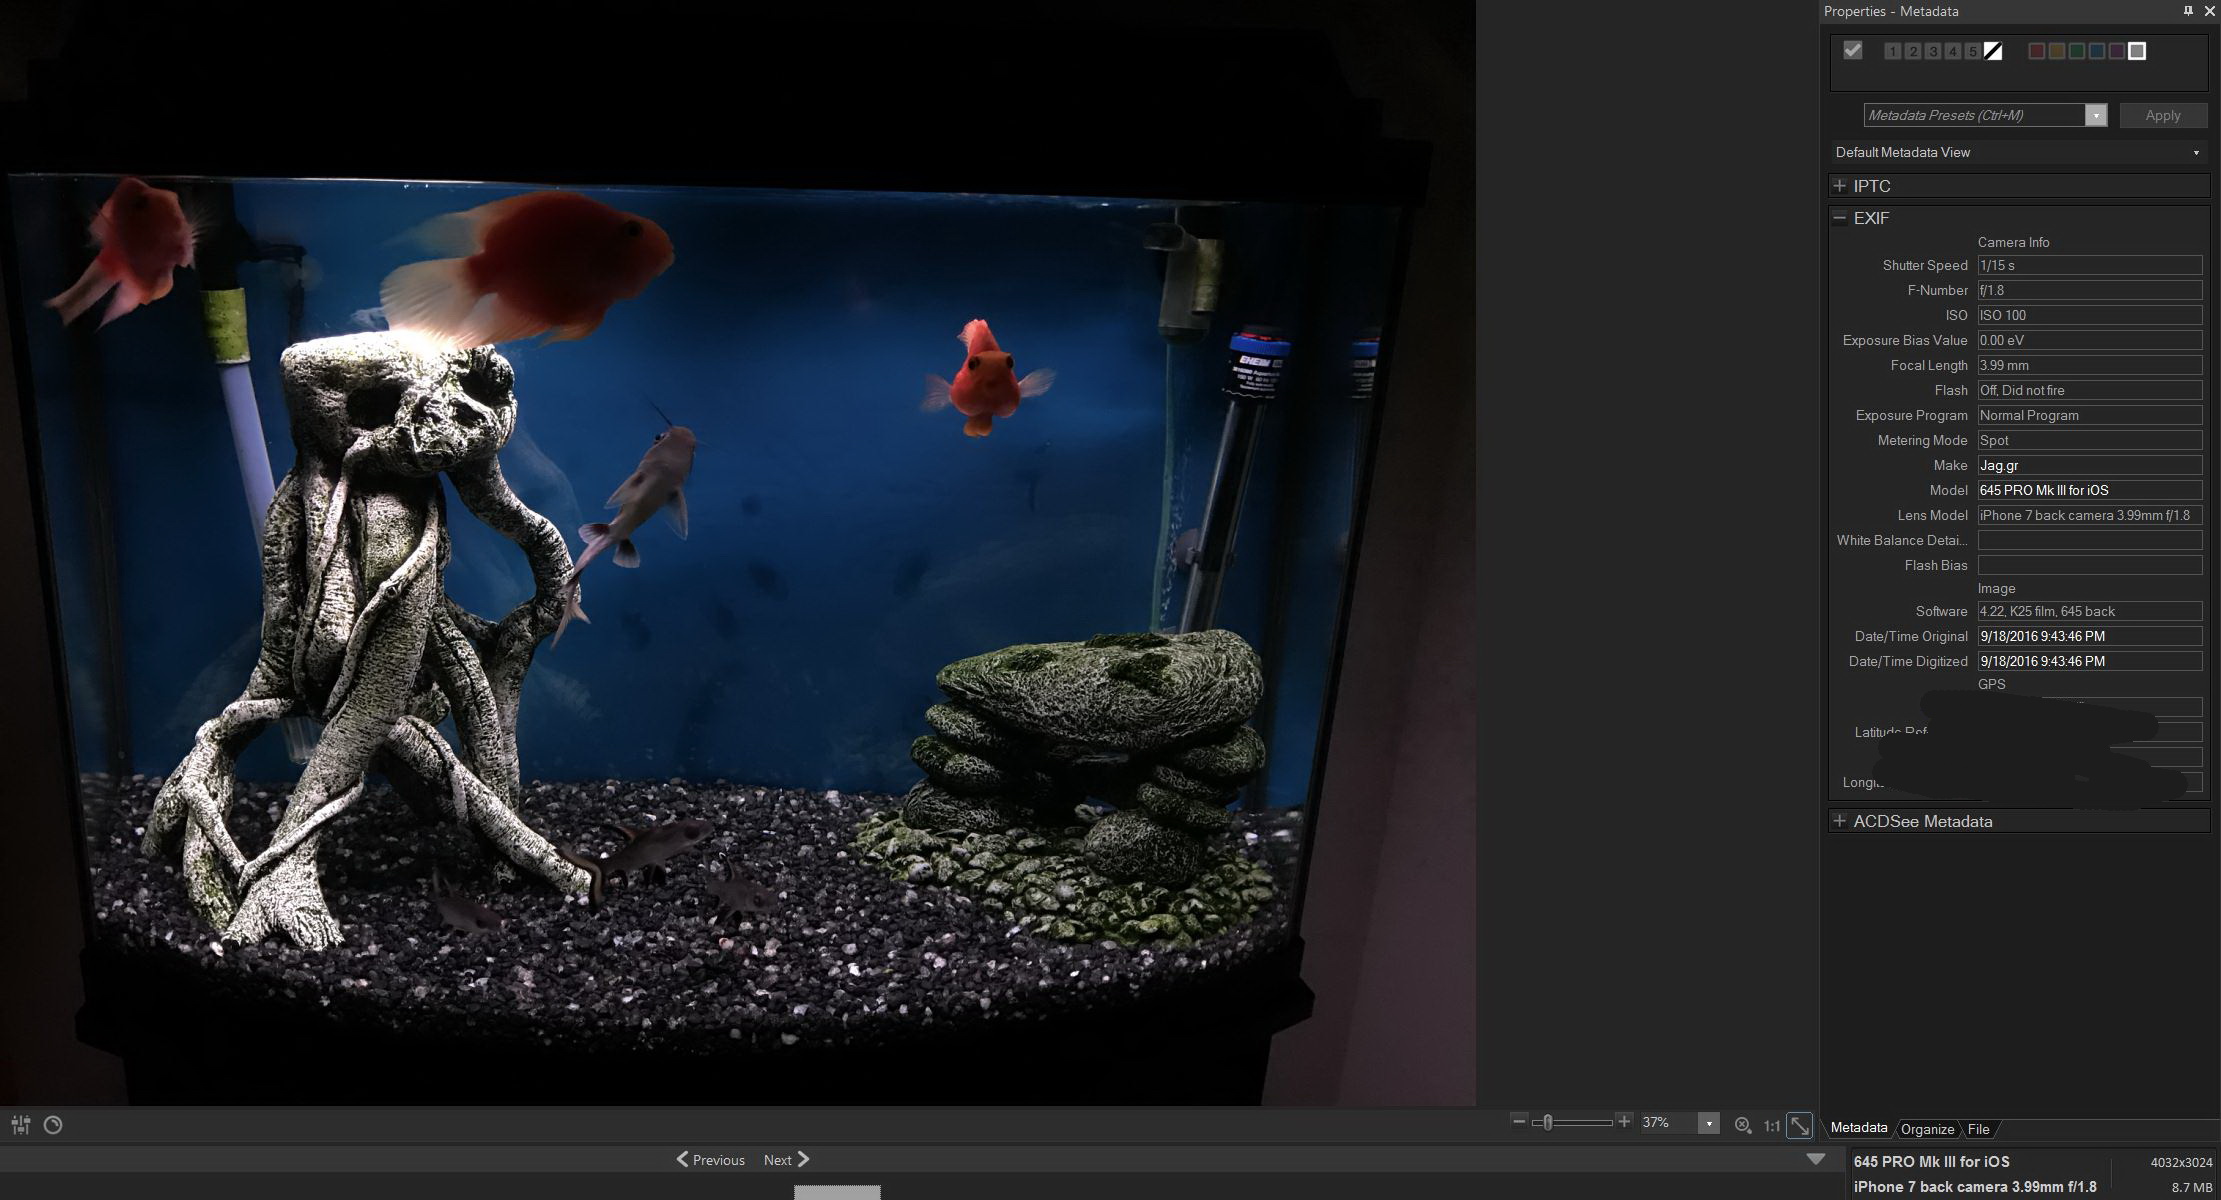Set zoom to 1:1 actual size
Screen dimensions: 2221x1200
(x=1771, y=1125)
